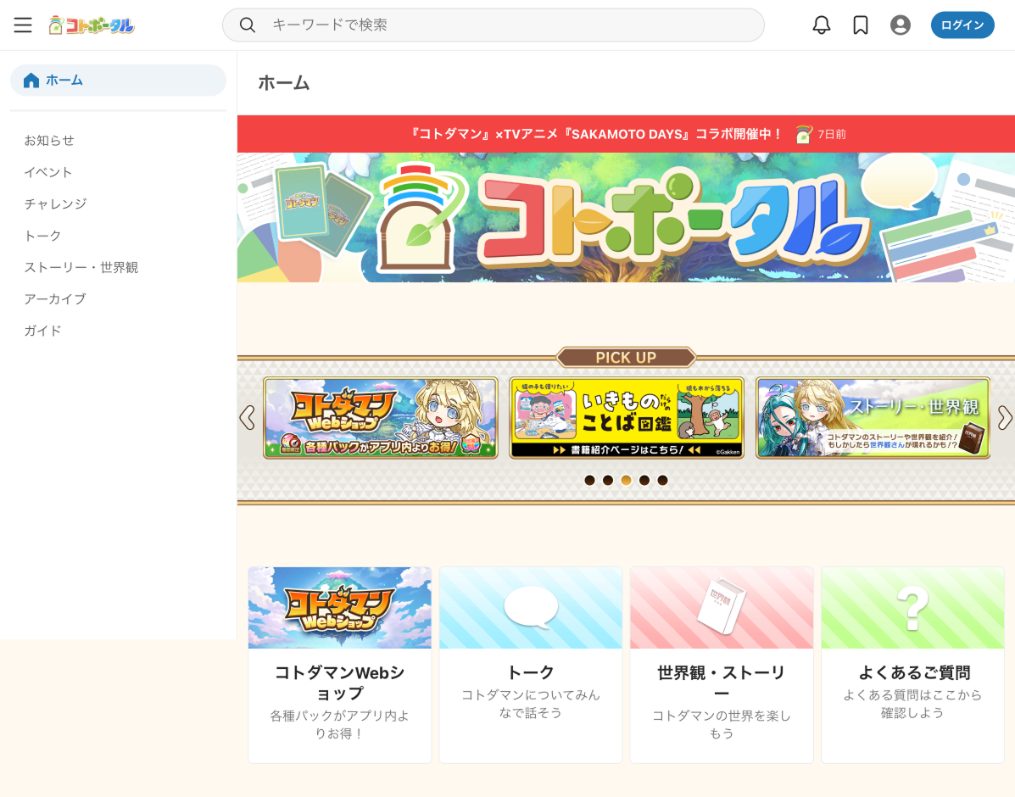
Task: Open the よくあるご質問 card
Action: coord(913,665)
